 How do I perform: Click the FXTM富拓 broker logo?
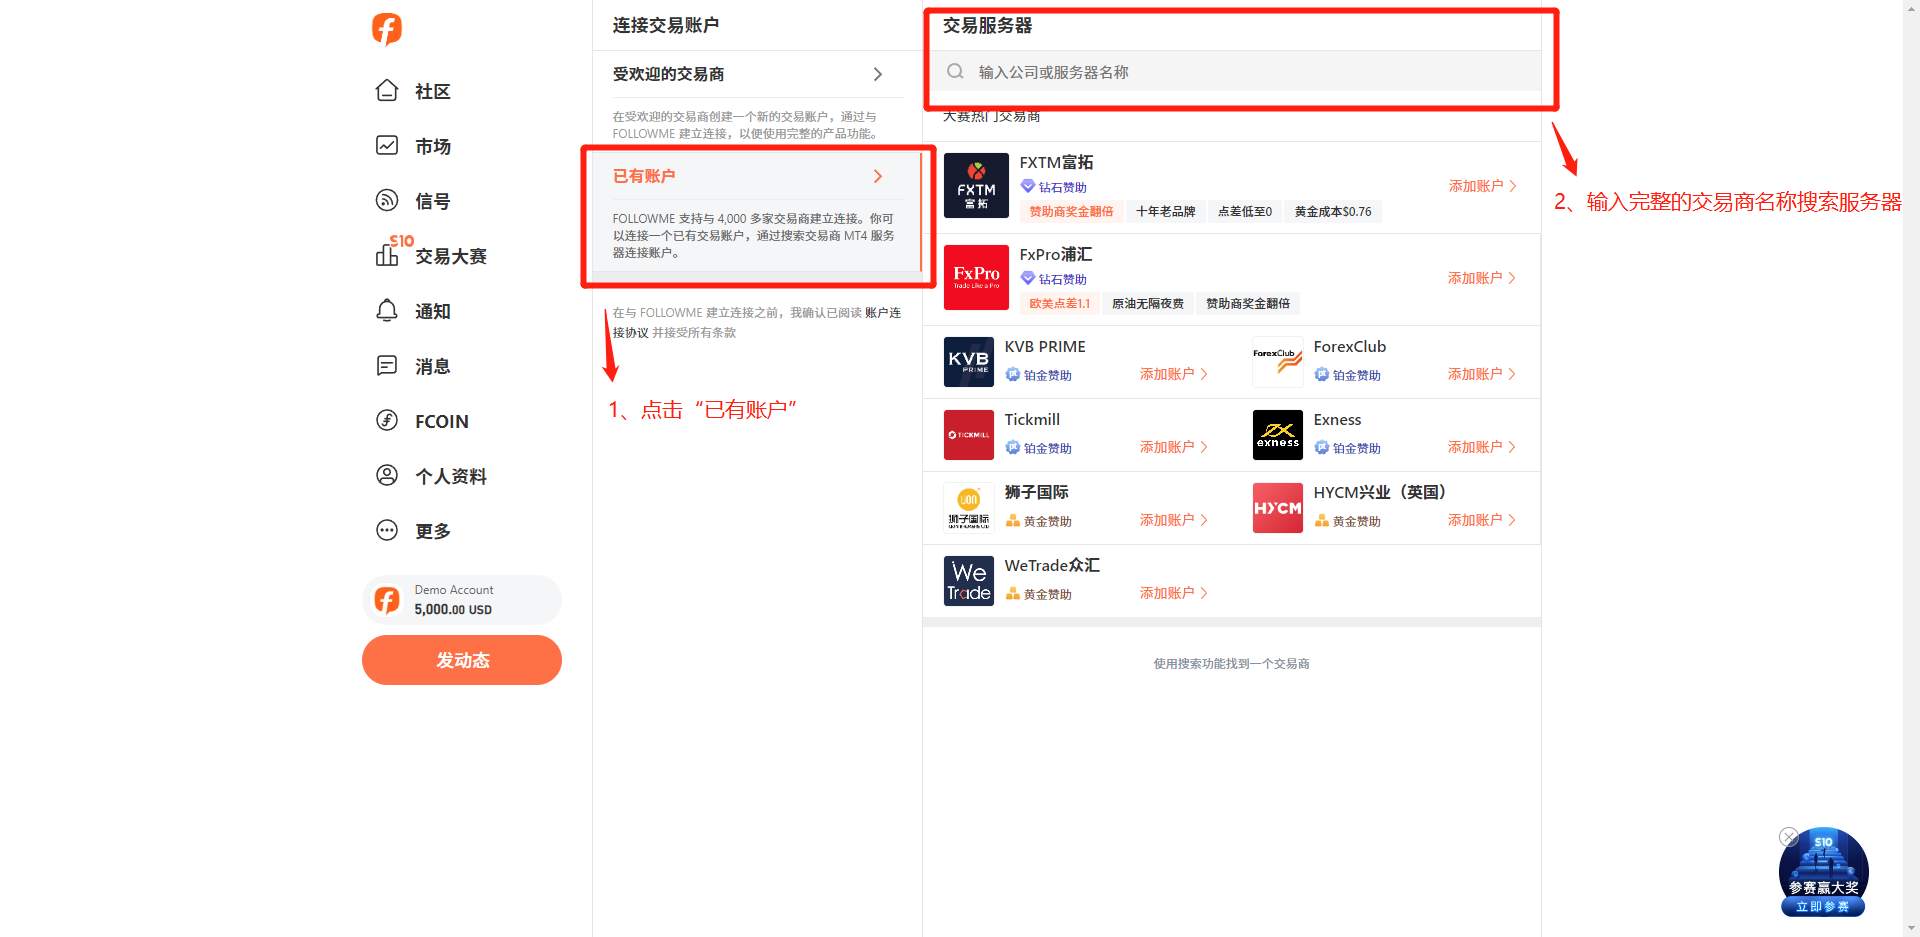976,186
